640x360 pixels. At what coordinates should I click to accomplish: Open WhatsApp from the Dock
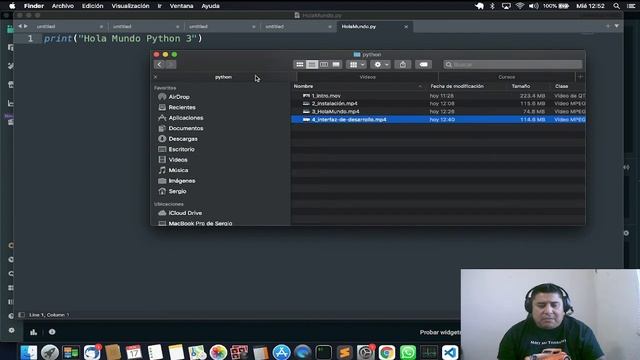408,352
